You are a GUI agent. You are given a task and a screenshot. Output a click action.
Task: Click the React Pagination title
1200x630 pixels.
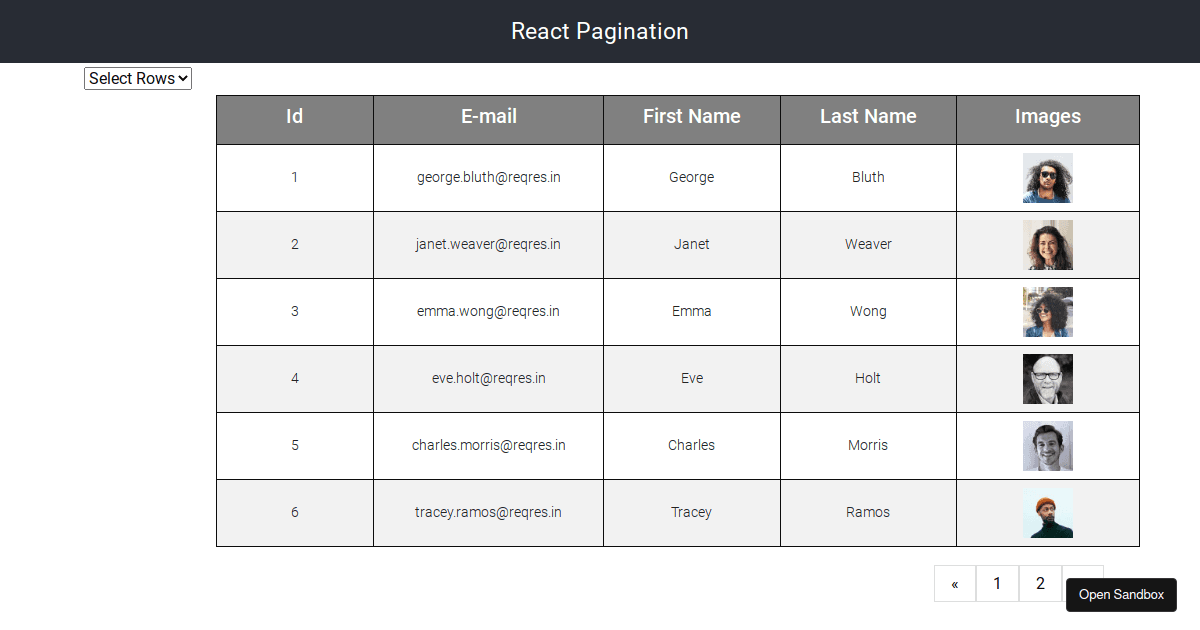599,31
